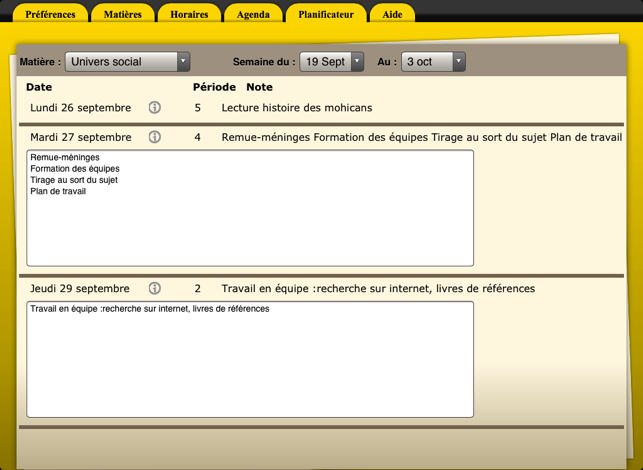This screenshot has width=643, height=470.
Task: Click period 2 for Jeudi 29 septembre
Action: tap(198, 289)
